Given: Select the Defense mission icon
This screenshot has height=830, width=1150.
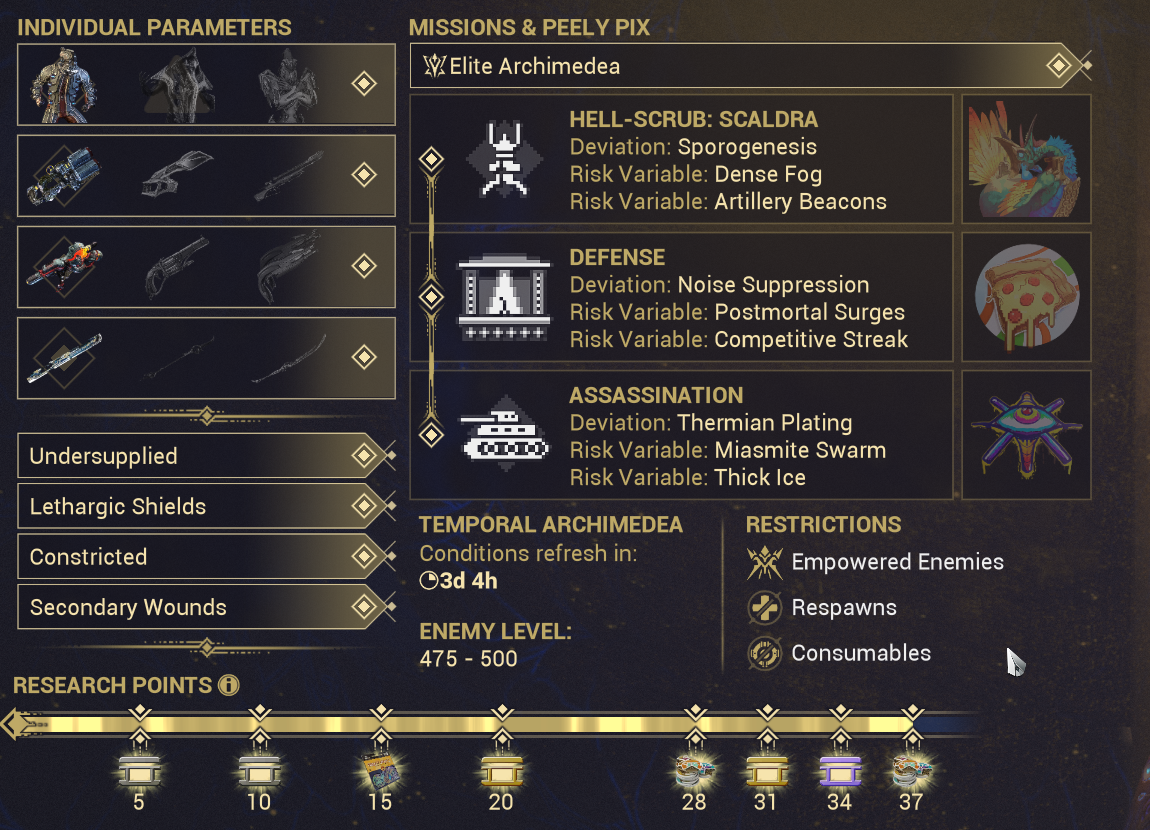Looking at the screenshot, I should (505, 297).
